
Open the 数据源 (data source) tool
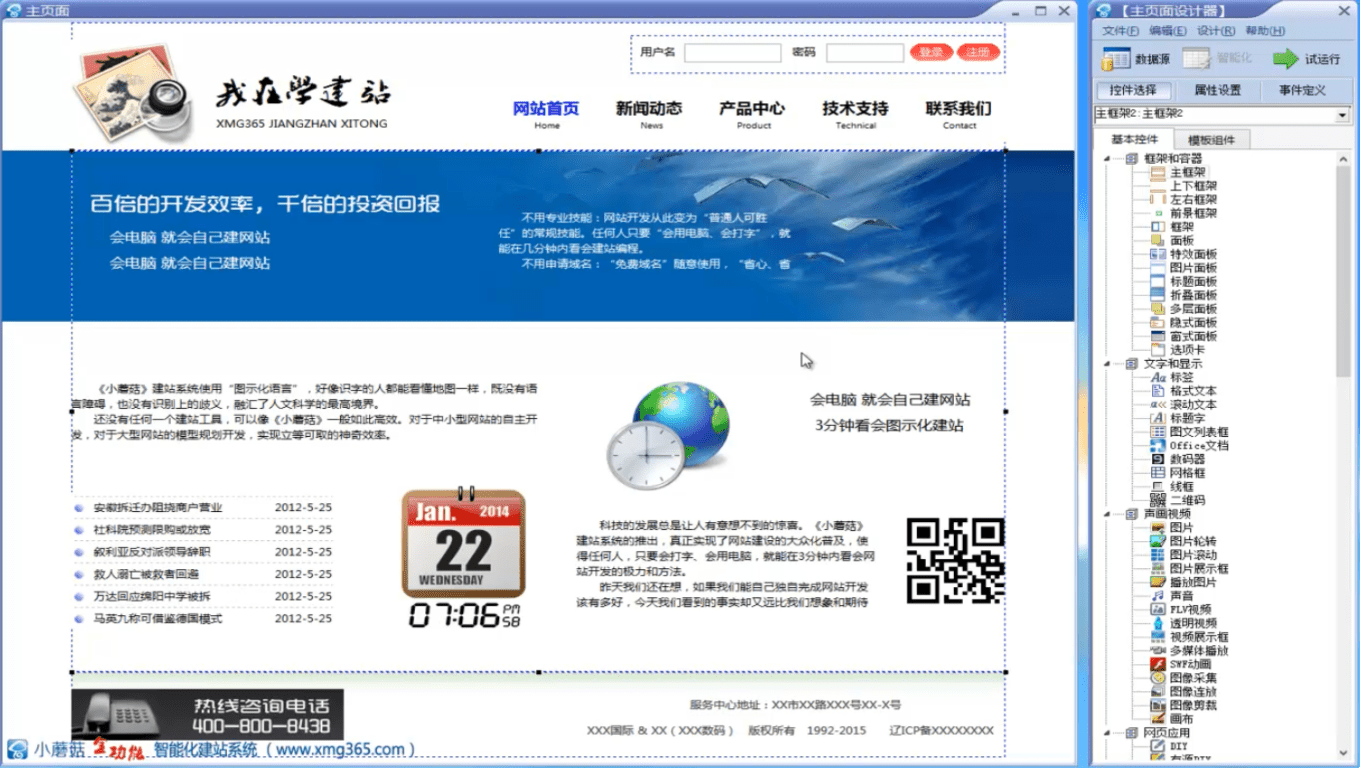1141,58
